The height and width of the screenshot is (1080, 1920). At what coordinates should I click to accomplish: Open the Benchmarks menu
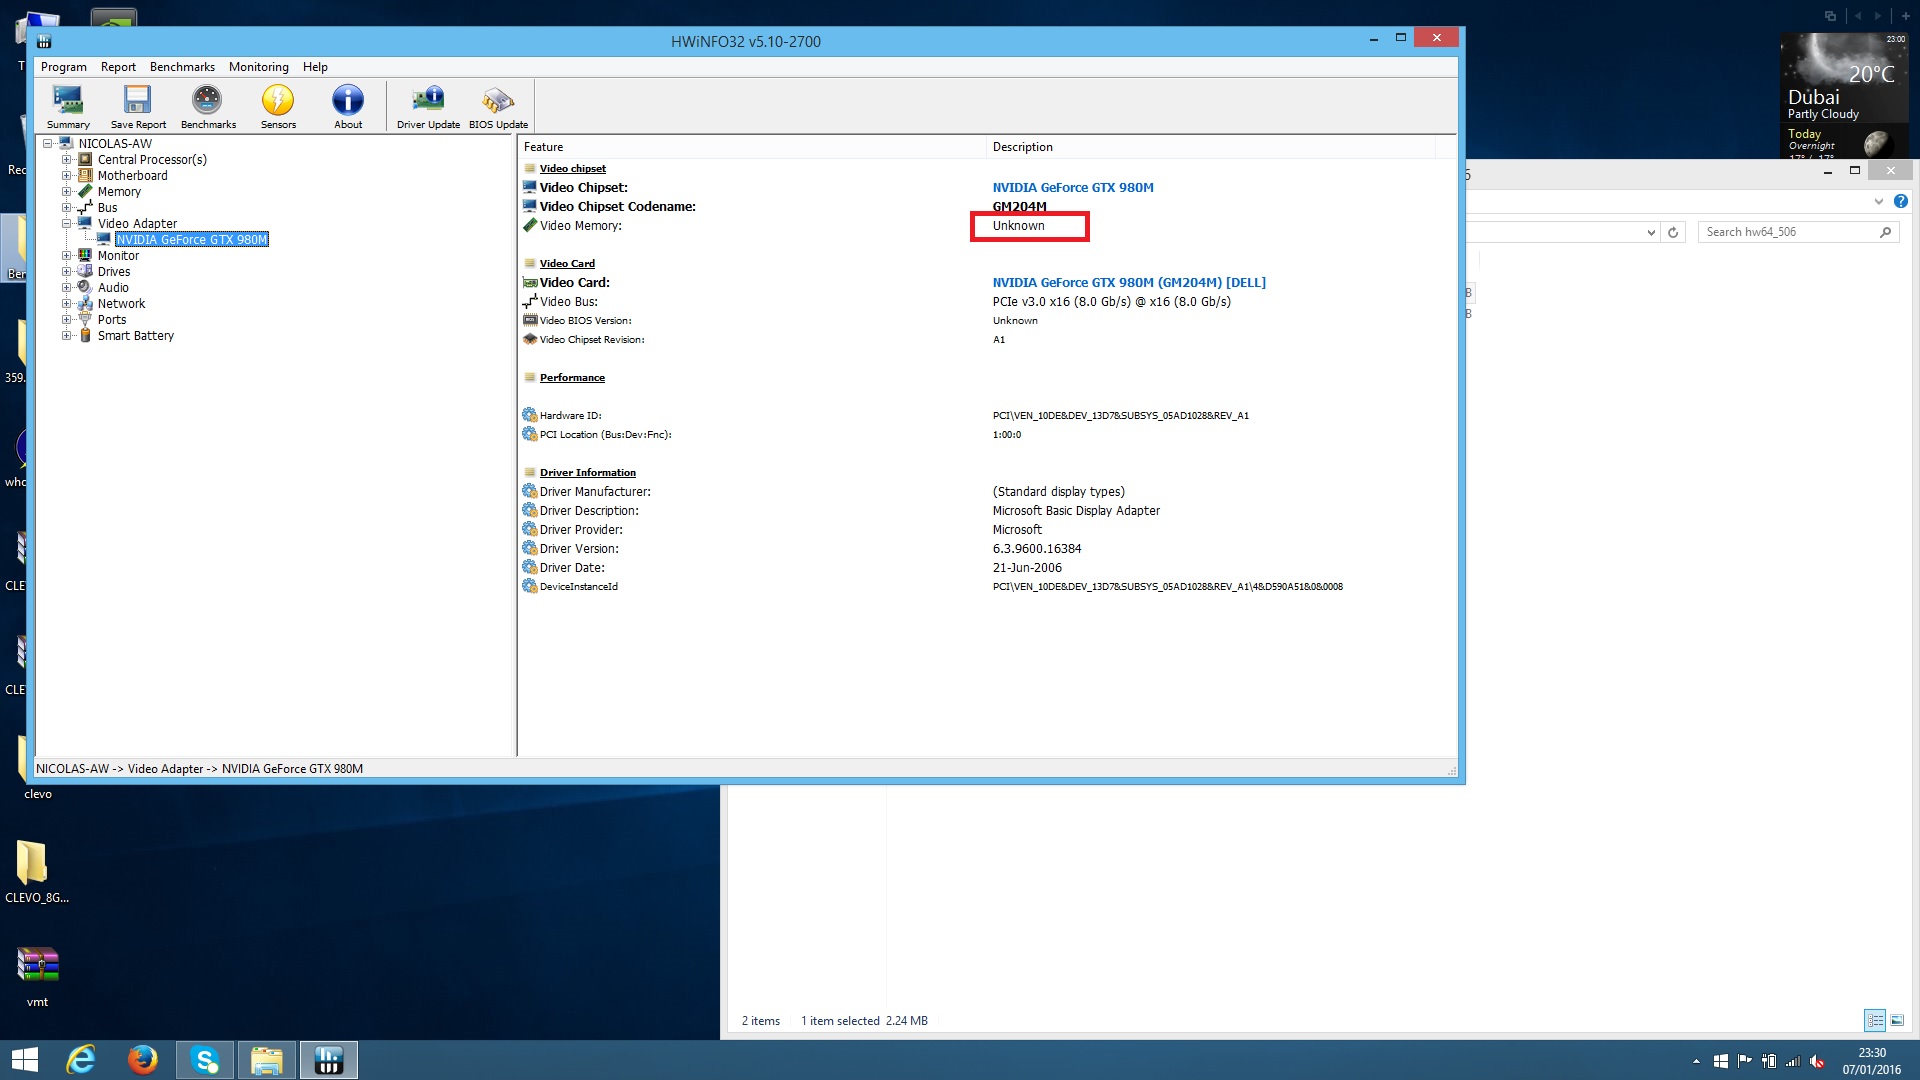pyautogui.click(x=182, y=67)
